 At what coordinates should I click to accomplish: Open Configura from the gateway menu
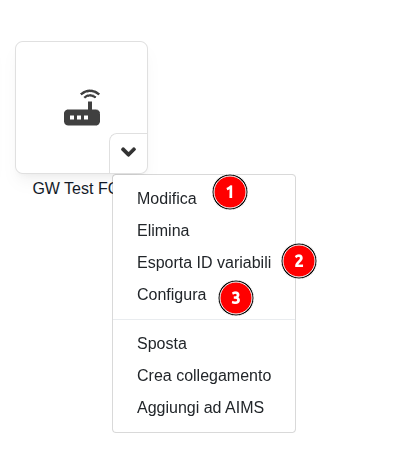171,294
